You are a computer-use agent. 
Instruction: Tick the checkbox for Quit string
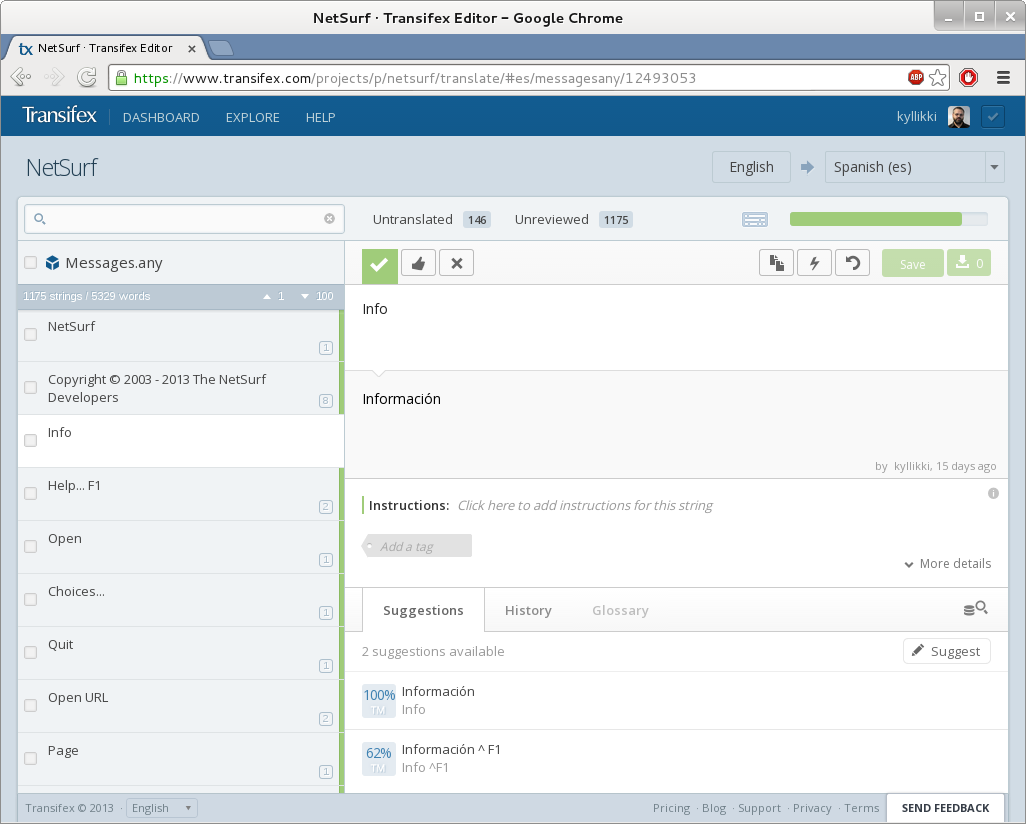click(30, 653)
